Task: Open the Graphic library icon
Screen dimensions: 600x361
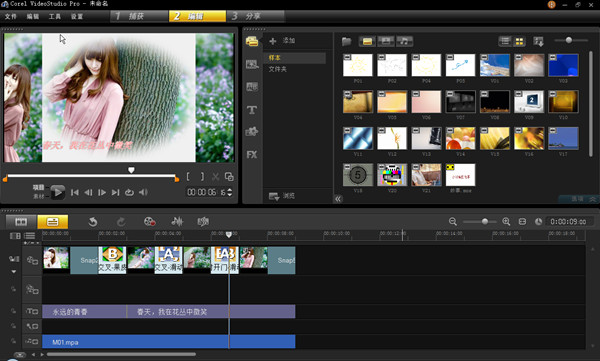Action: (x=252, y=132)
